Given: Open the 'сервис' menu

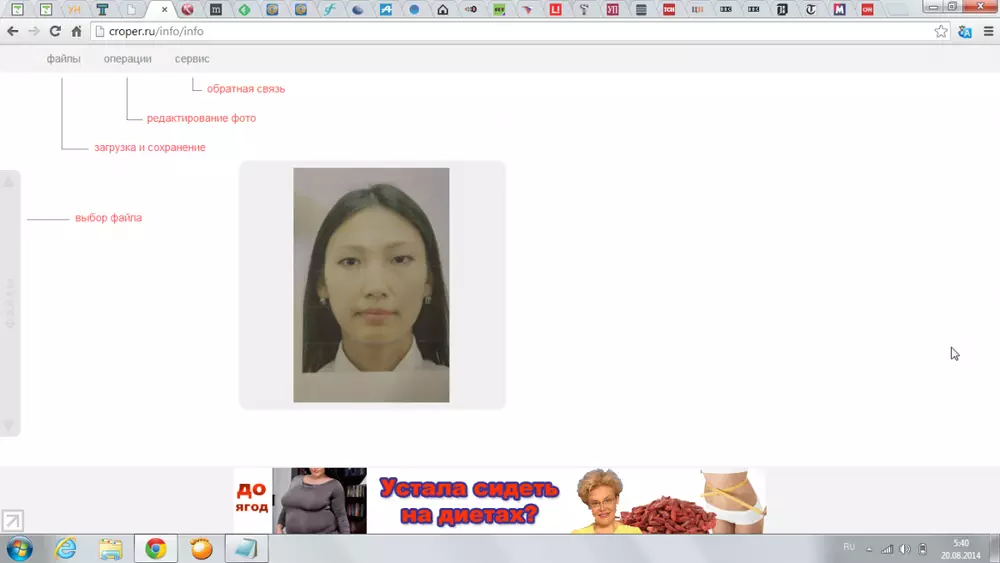Looking at the screenshot, I should 192,59.
